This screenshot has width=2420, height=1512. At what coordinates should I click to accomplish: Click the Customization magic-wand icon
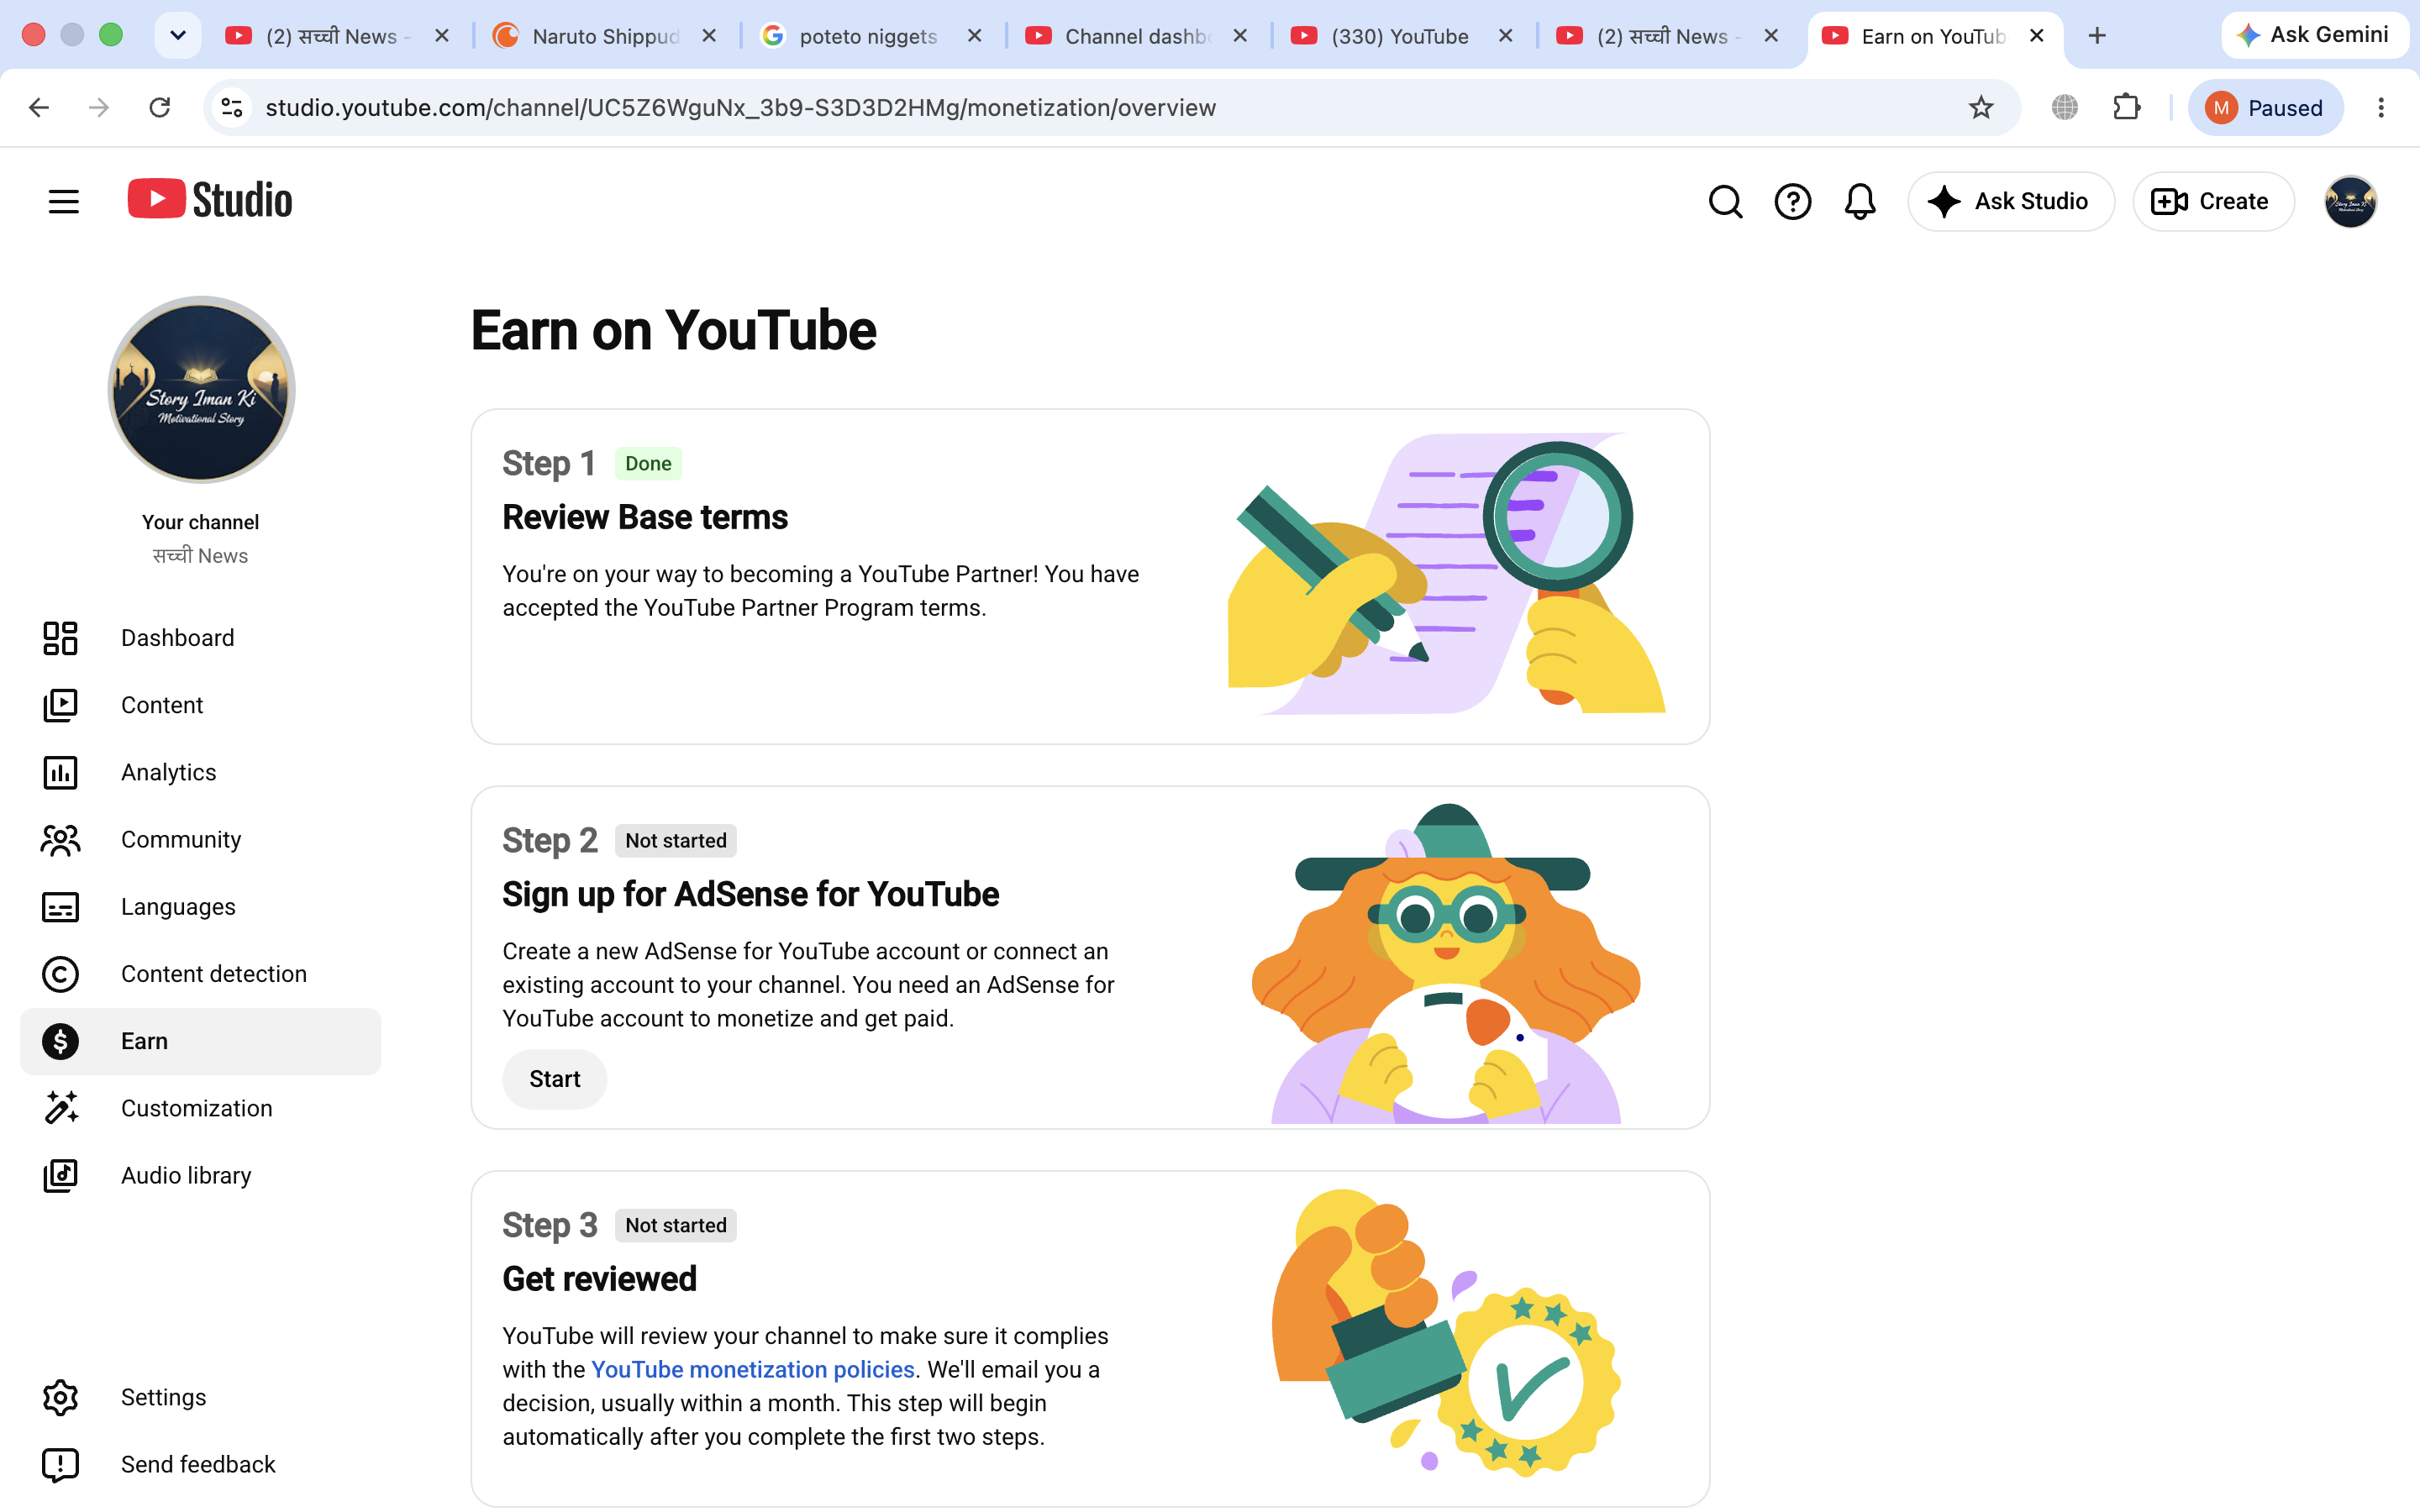(x=60, y=1108)
